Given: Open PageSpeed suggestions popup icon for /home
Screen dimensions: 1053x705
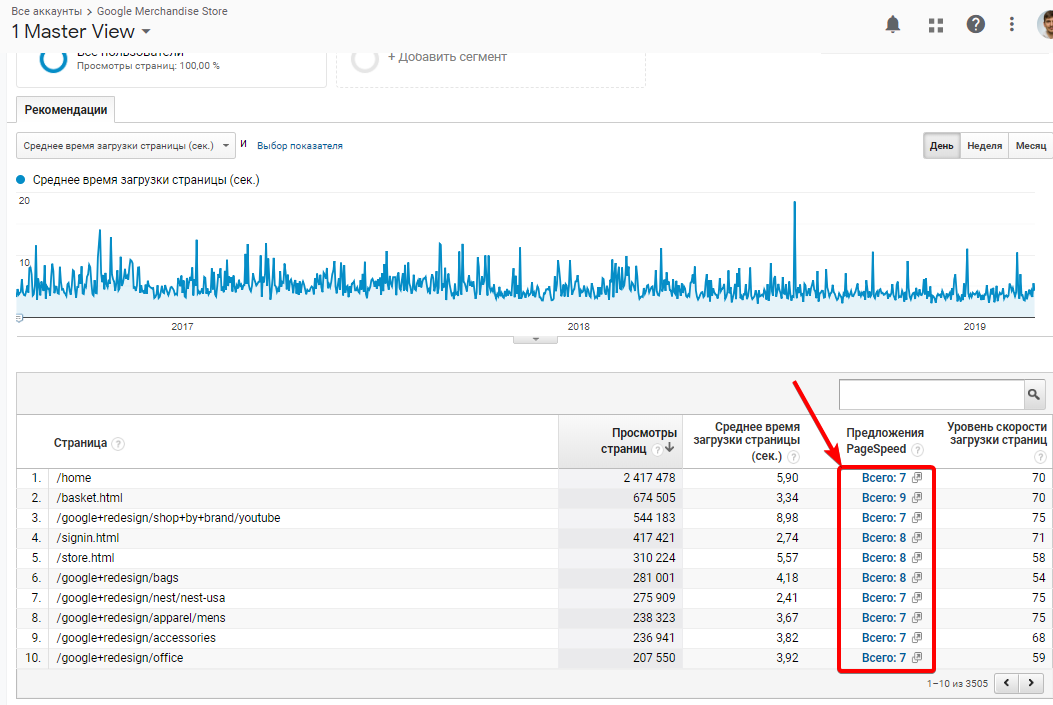Looking at the screenshot, I should [x=916, y=478].
